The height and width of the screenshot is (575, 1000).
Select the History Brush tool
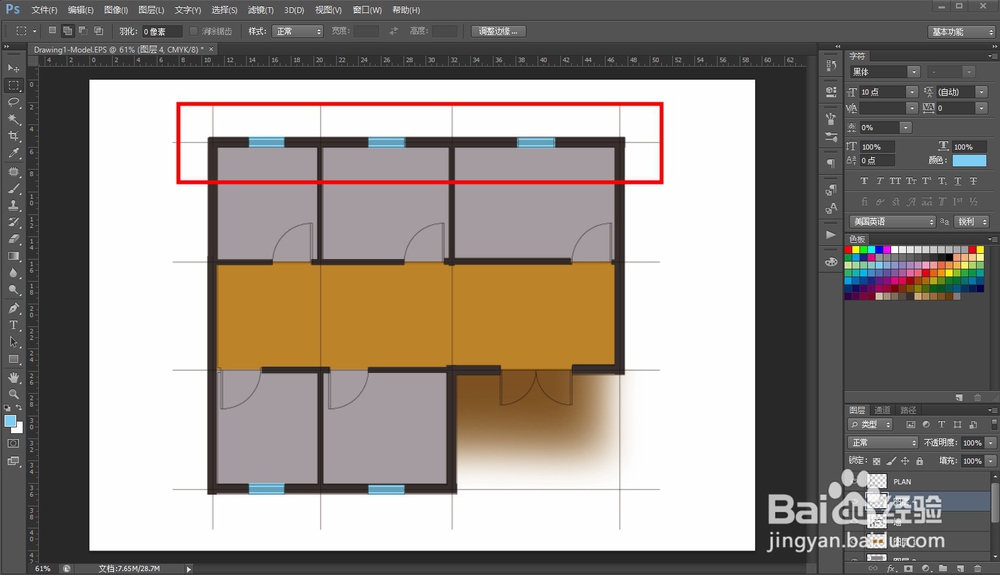click(13, 222)
